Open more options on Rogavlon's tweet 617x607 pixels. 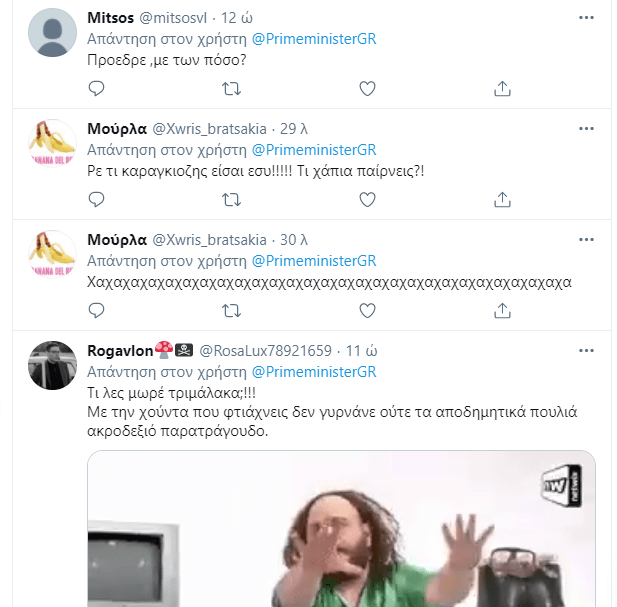(586, 351)
